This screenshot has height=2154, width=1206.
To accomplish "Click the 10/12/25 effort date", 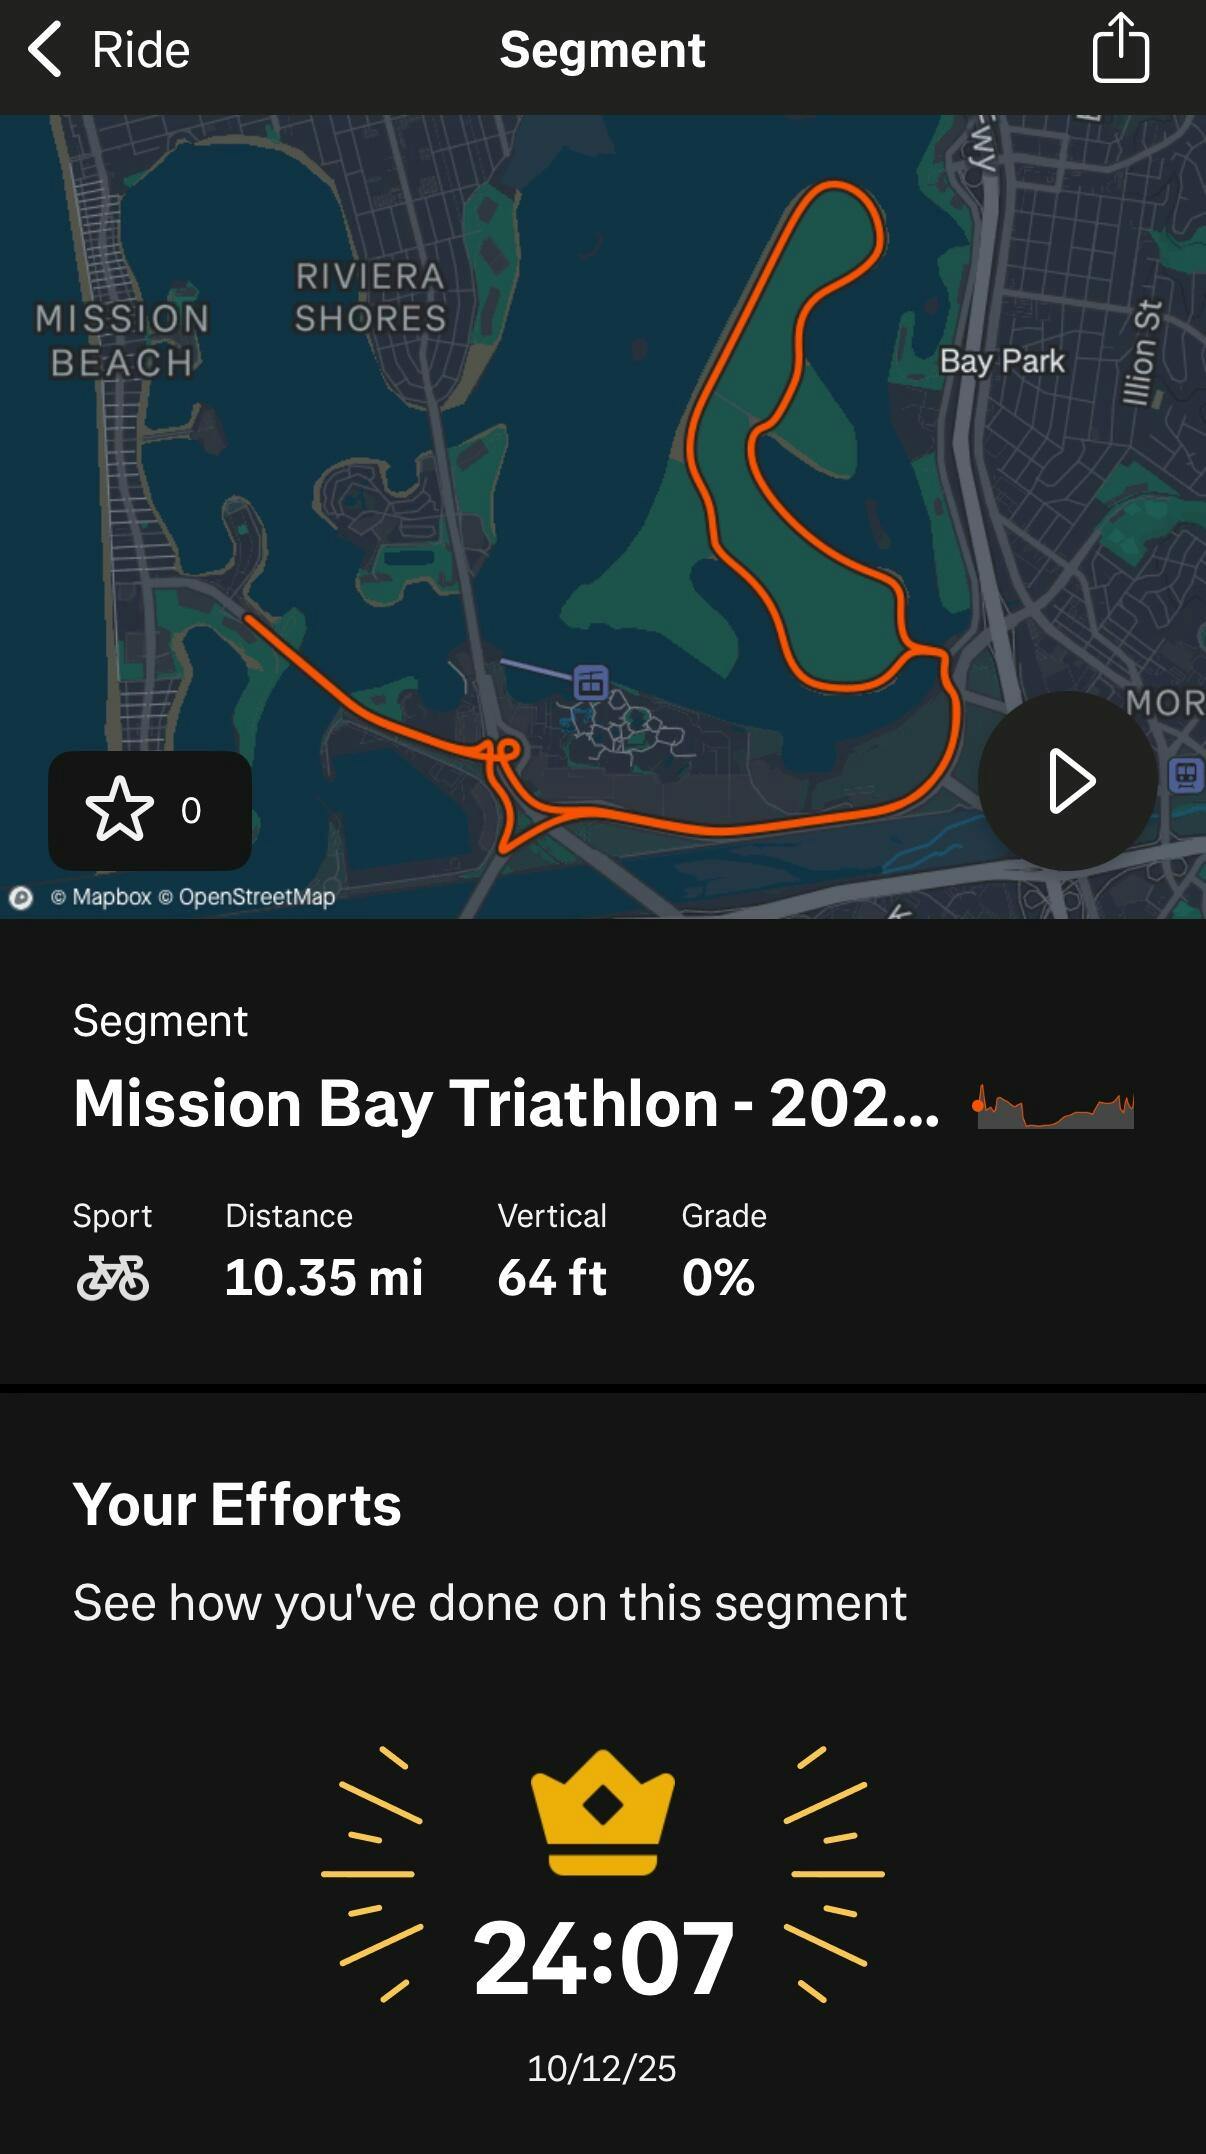I will (602, 2068).
